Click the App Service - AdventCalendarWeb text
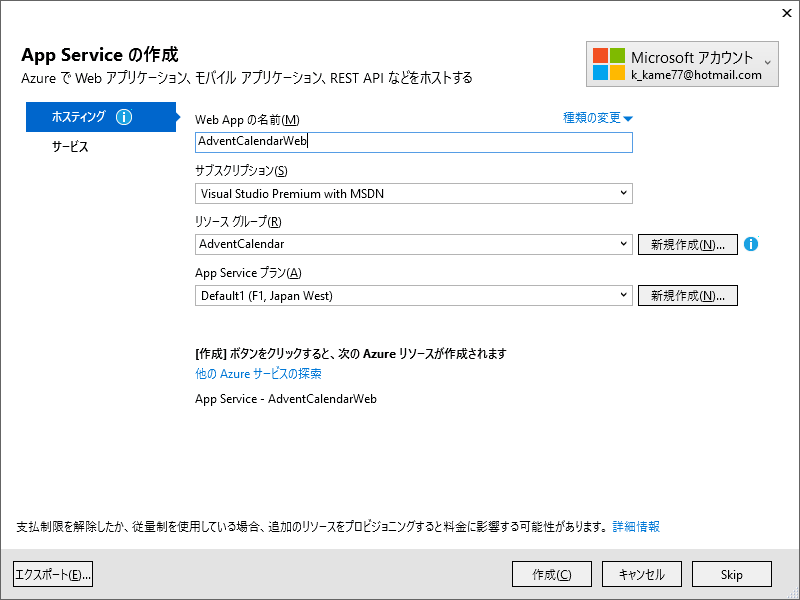 pos(286,399)
